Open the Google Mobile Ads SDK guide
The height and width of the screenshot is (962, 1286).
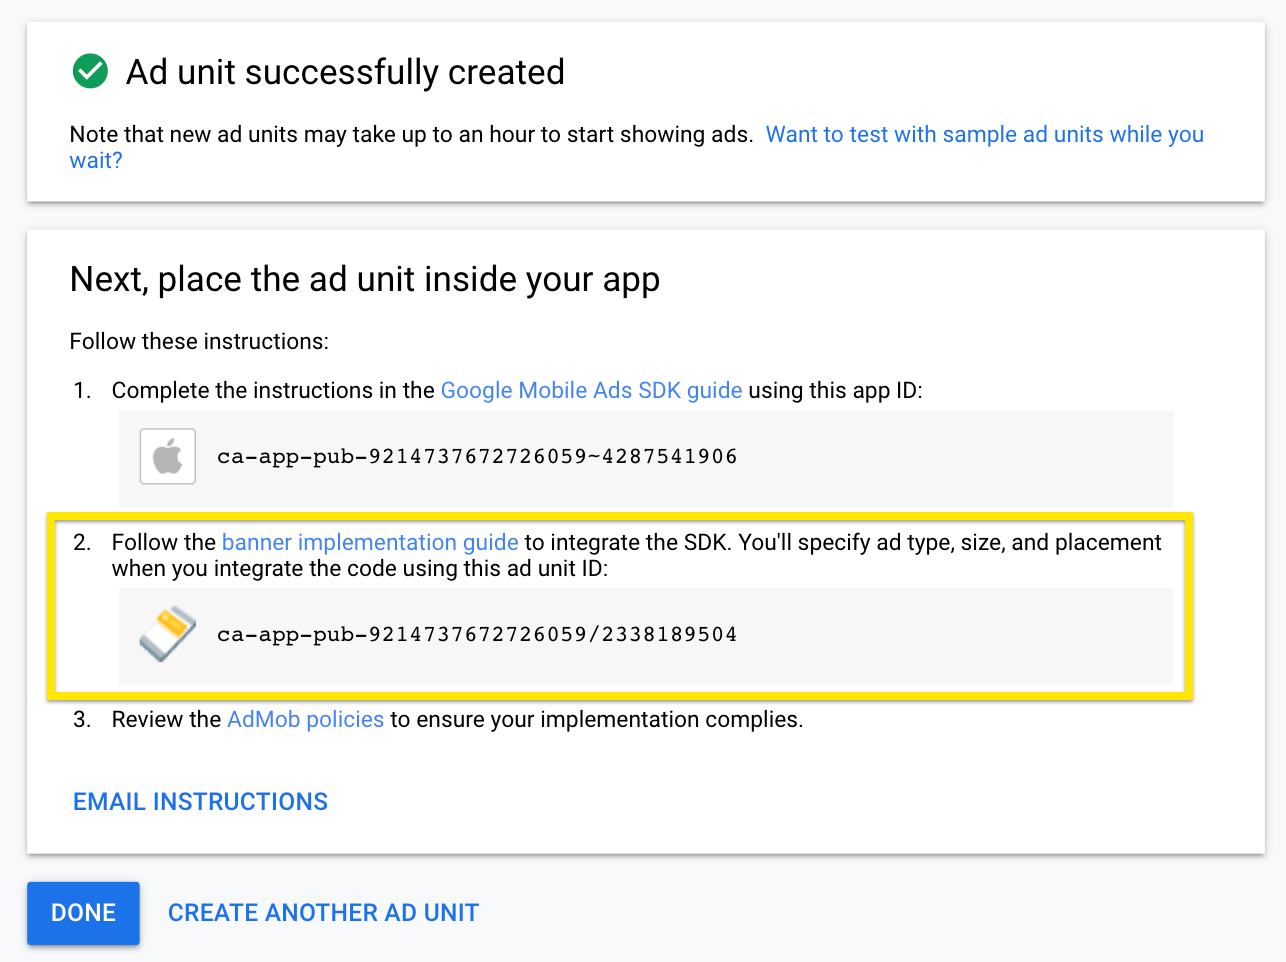[591, 390]
